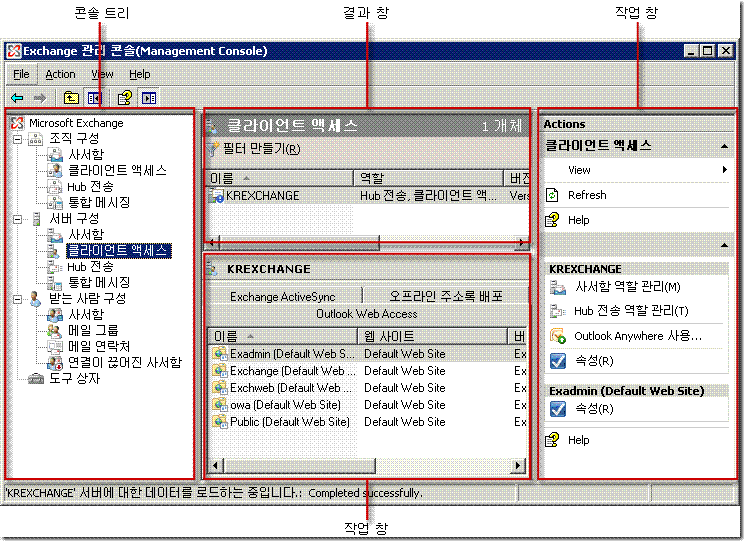744x541 pixels.
Task: Collapse the 서버 구성 tree node
Action: coord(18,219)
